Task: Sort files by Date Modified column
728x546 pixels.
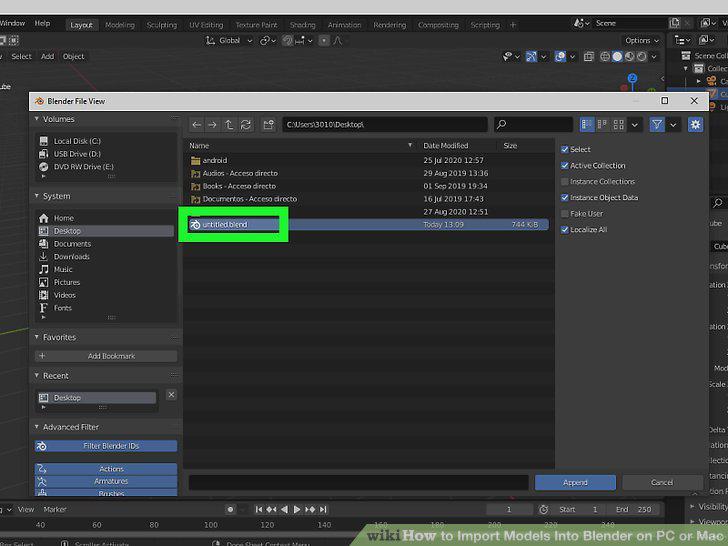Action: coord(446,146)
